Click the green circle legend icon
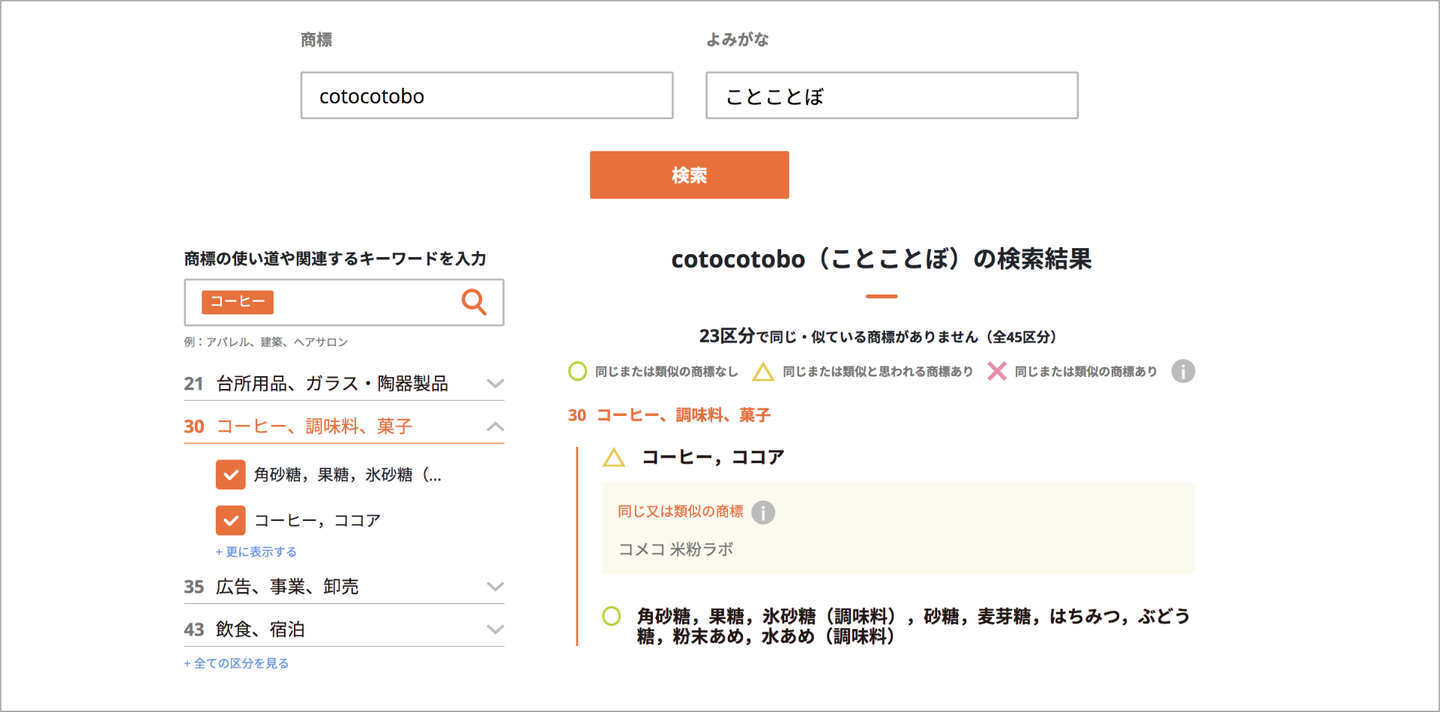The width and height of the screenshot is (1440, 712). 577,372
